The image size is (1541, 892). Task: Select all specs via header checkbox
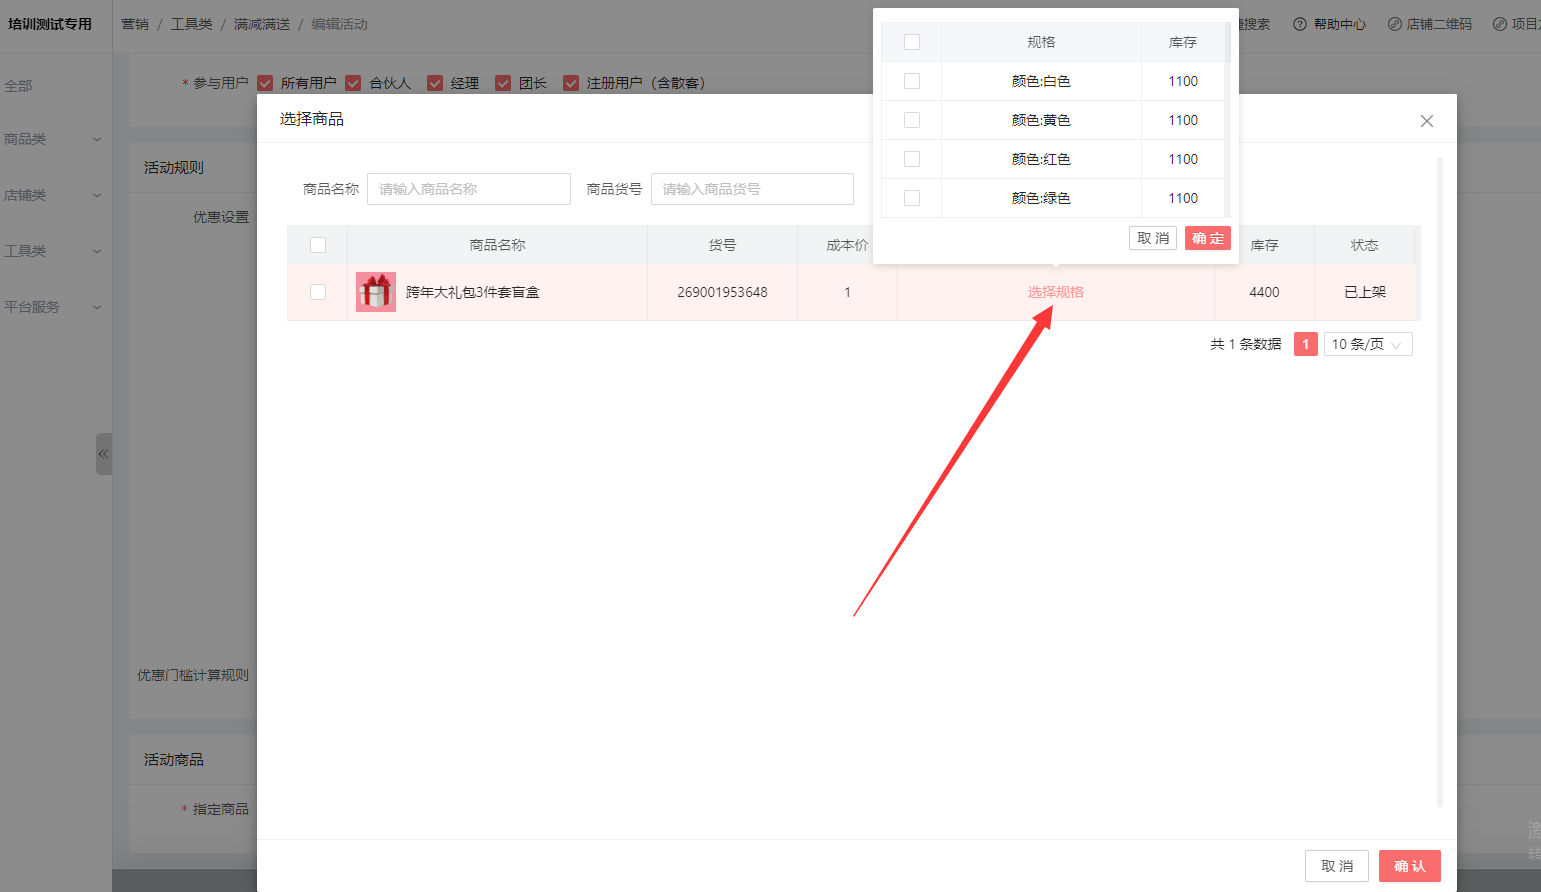[912, 42]
